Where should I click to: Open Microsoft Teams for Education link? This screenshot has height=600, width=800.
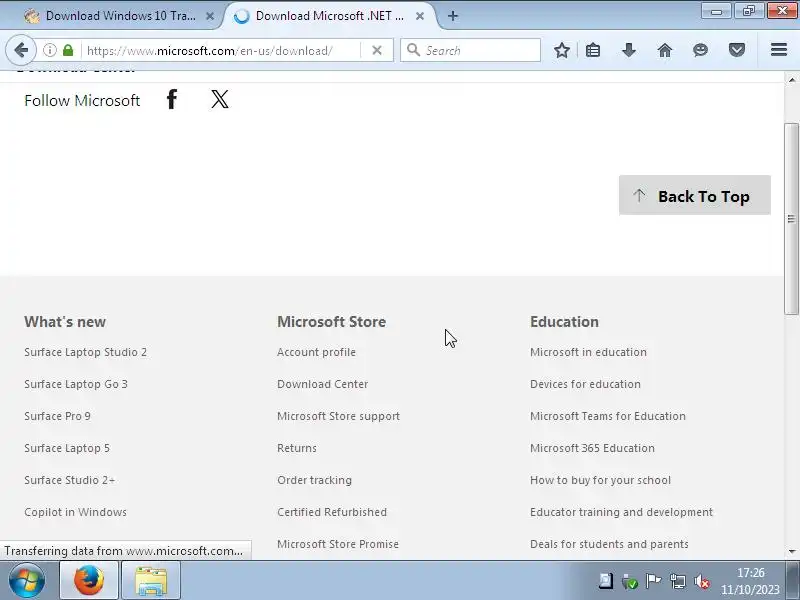[x=608, y=416]
